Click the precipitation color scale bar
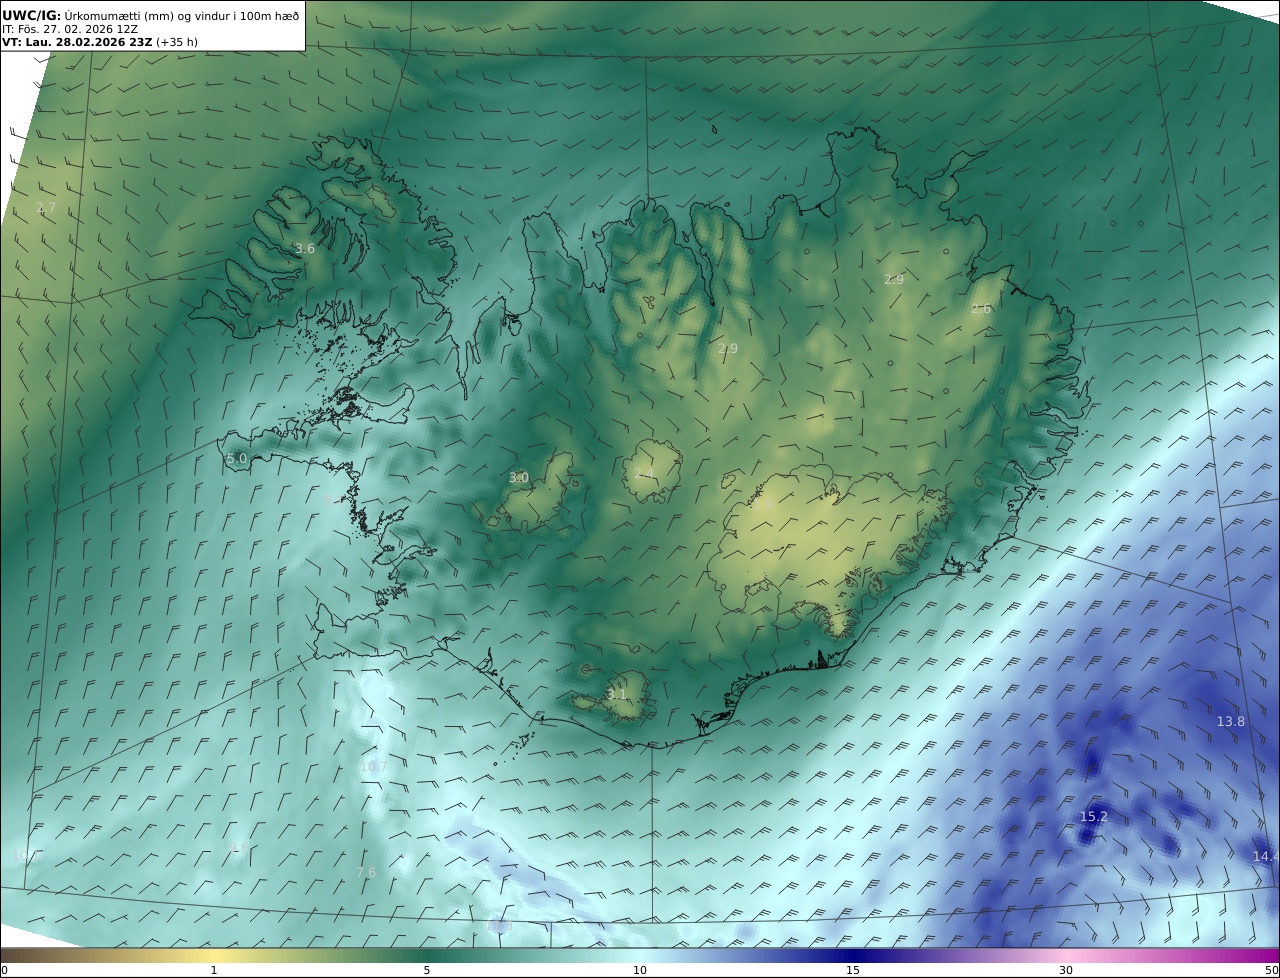Screen dimensions: 1280x978 click(x=640, y=955)
